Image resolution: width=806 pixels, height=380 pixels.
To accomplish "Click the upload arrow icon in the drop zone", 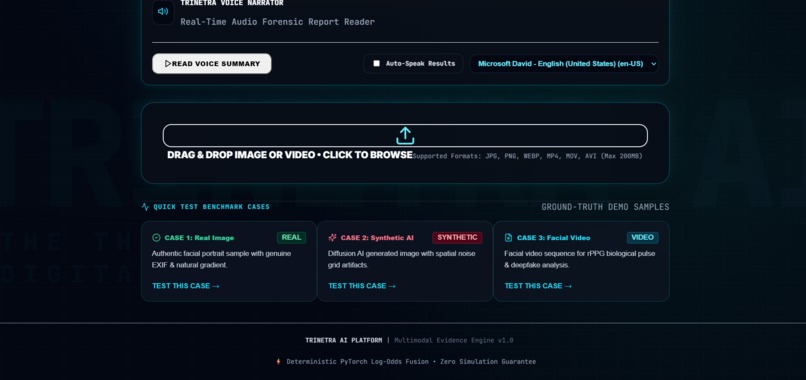I will (x=405, y=136).
